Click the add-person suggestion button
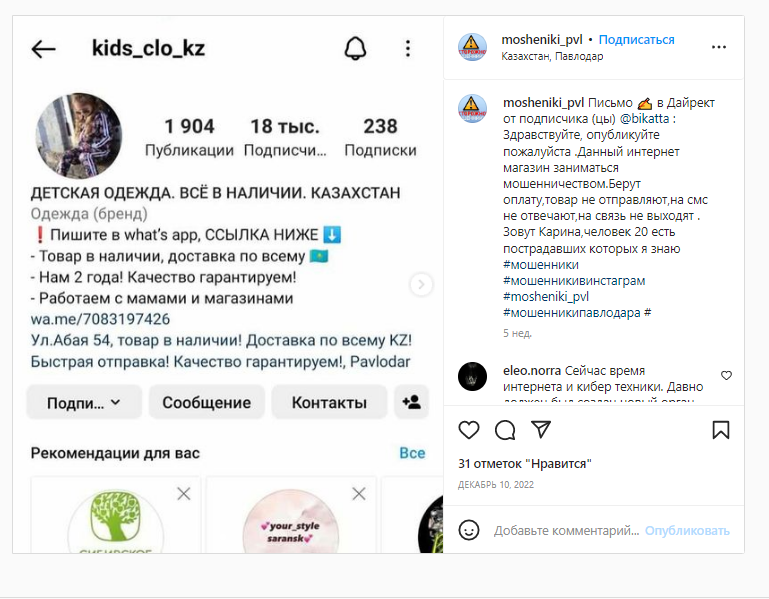769x599 pixels. coord(411,402)
